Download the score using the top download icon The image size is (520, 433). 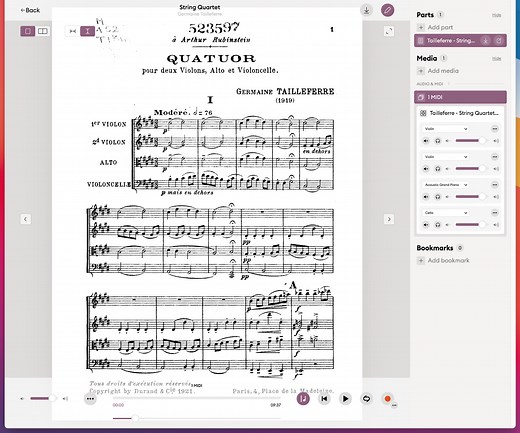click(x=367, y=10)
